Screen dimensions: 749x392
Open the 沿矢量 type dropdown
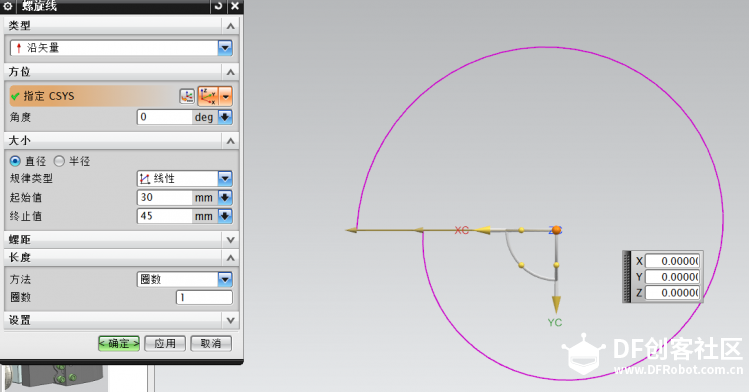pyautogui.click(x=225, y=47)
